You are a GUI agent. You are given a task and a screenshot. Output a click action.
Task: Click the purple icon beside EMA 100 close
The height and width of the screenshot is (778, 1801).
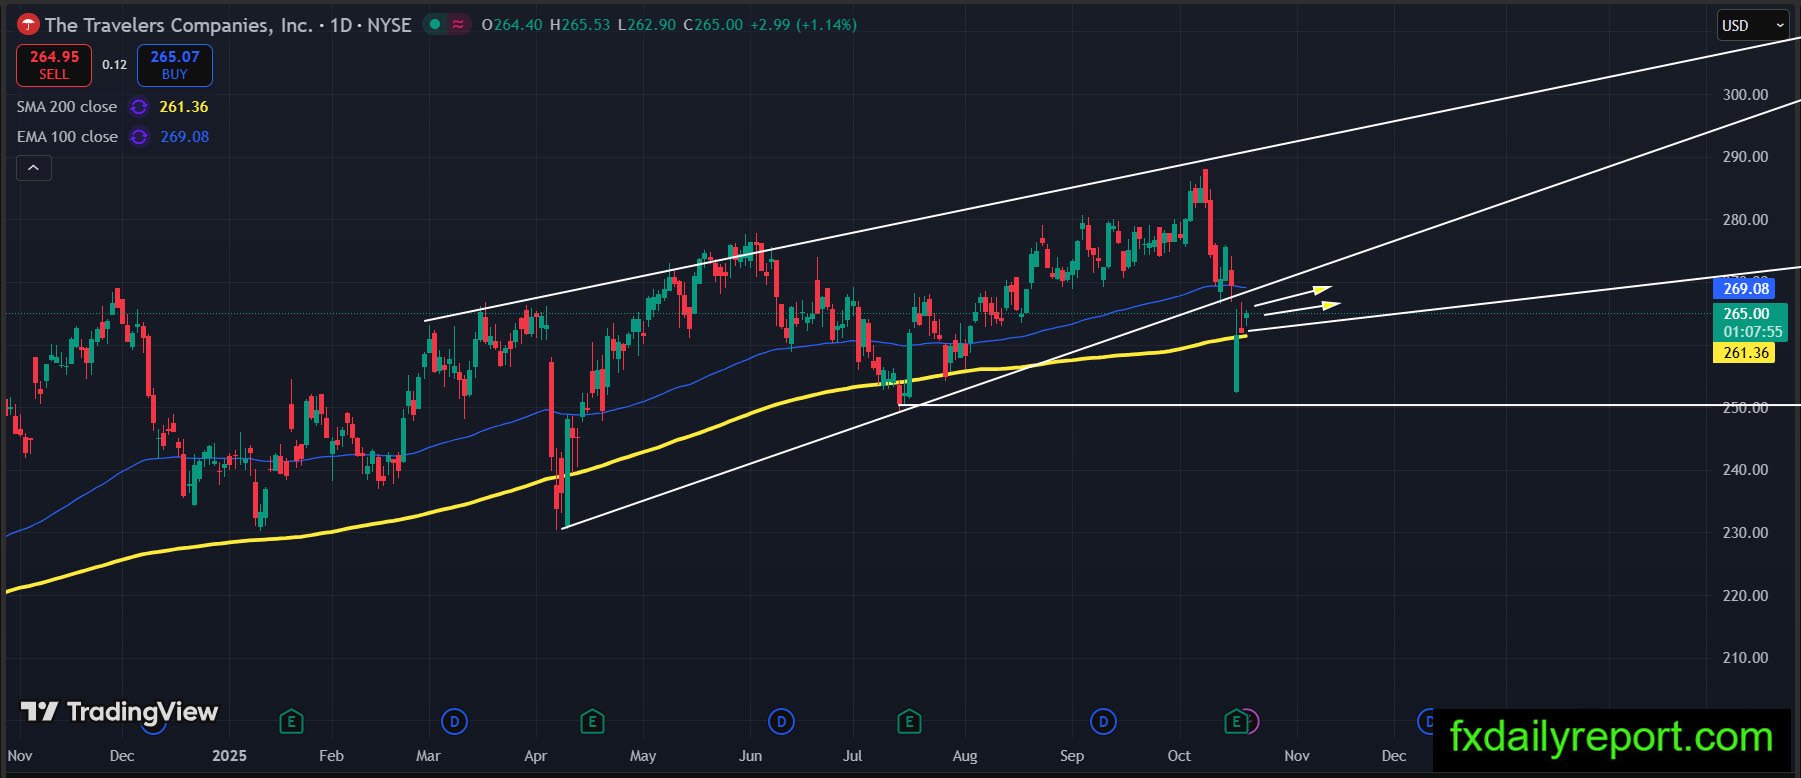139,137
